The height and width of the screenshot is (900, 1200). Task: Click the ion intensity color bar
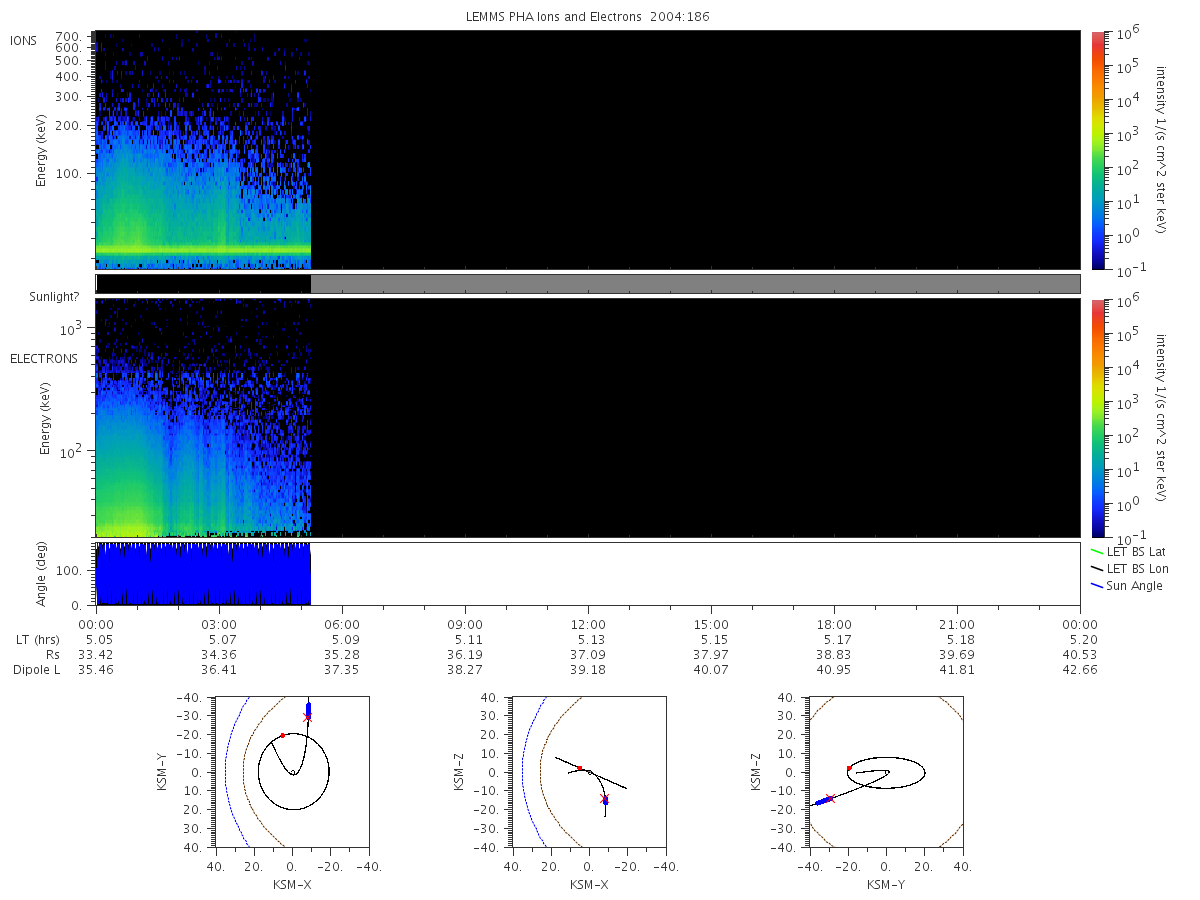point(1098,150)
